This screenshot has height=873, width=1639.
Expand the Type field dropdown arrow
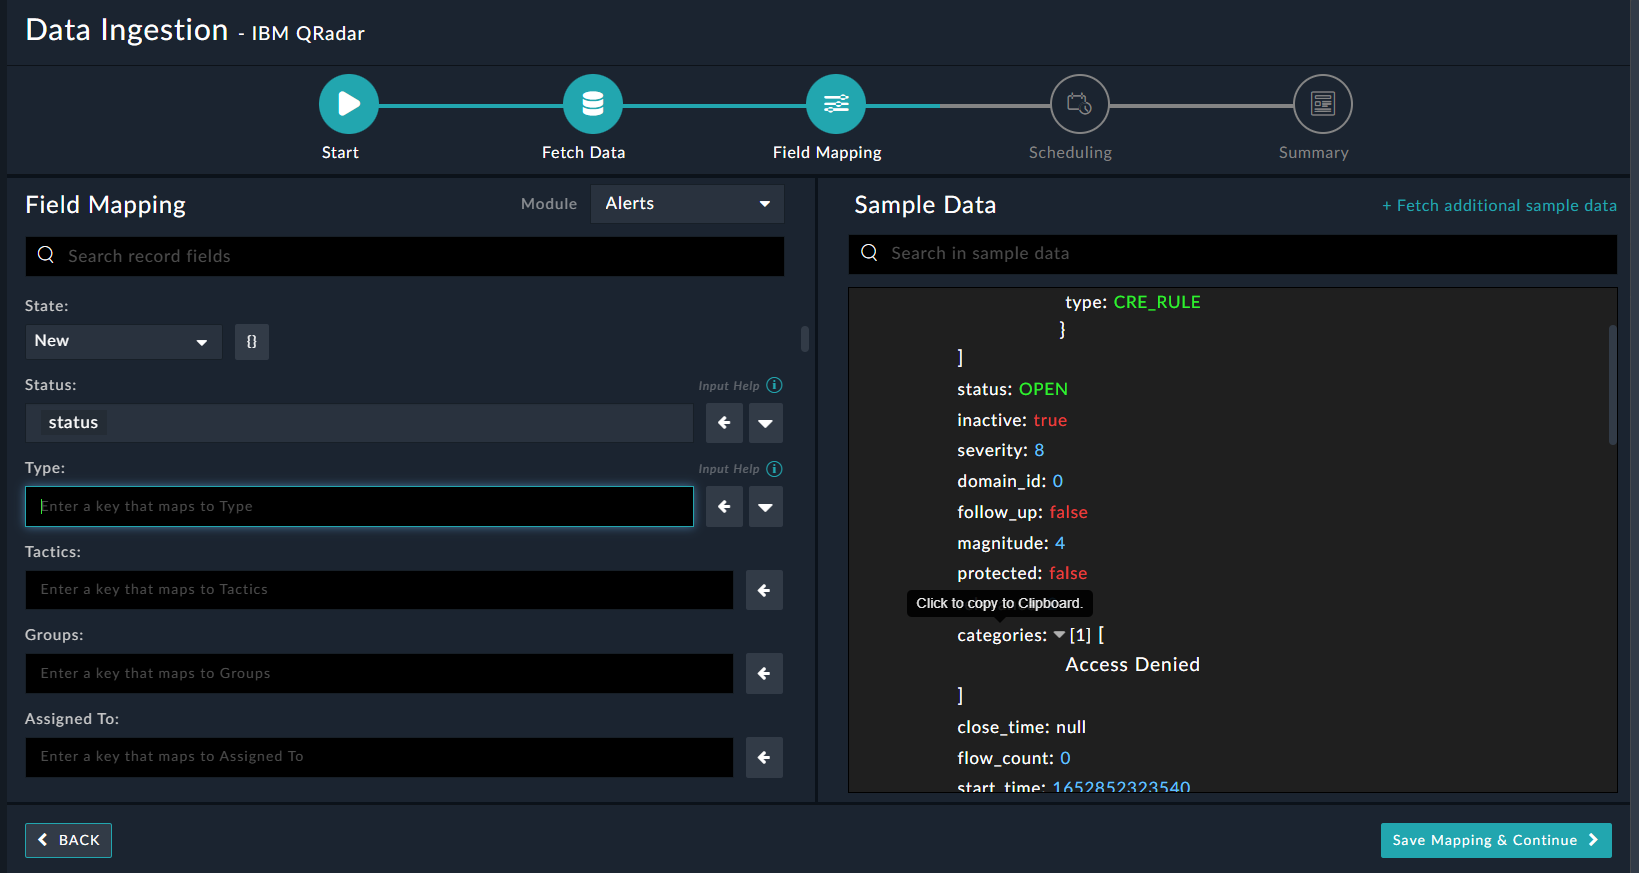tap(765, 507)
